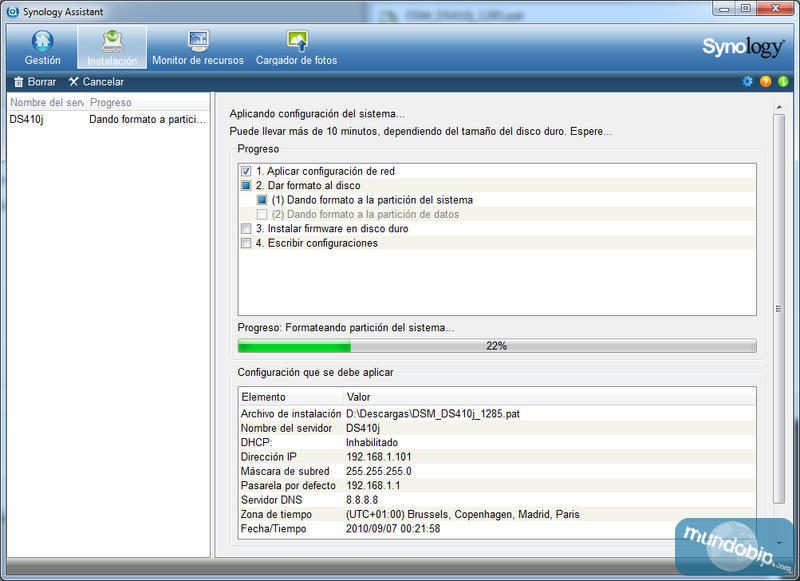
Task: Click the 'Zona de tiempo' row label
Action: pos(276,514)
